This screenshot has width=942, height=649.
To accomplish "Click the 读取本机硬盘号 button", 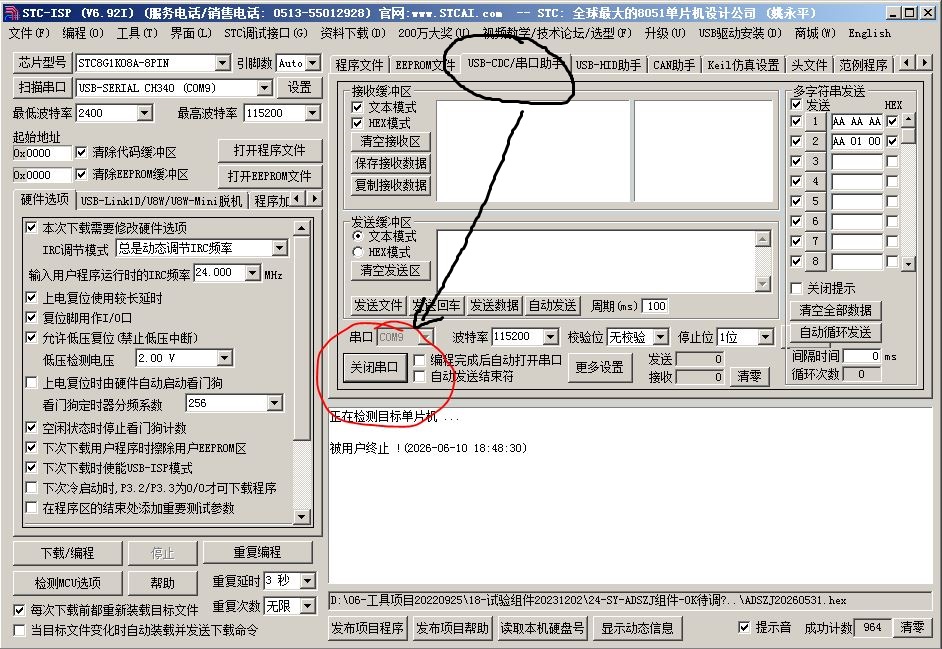I will pos(542,628).
